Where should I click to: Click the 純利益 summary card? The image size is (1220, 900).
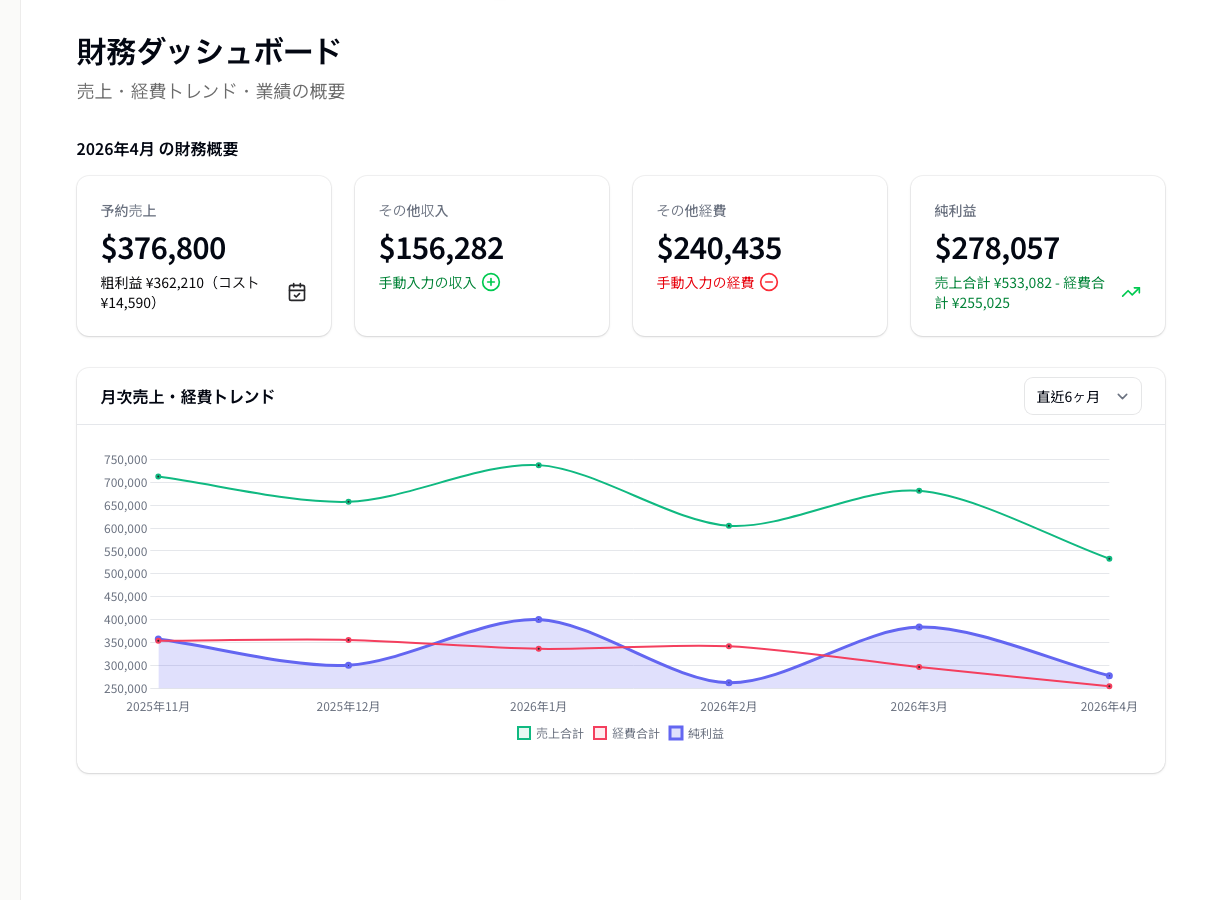pos(1037,255)
